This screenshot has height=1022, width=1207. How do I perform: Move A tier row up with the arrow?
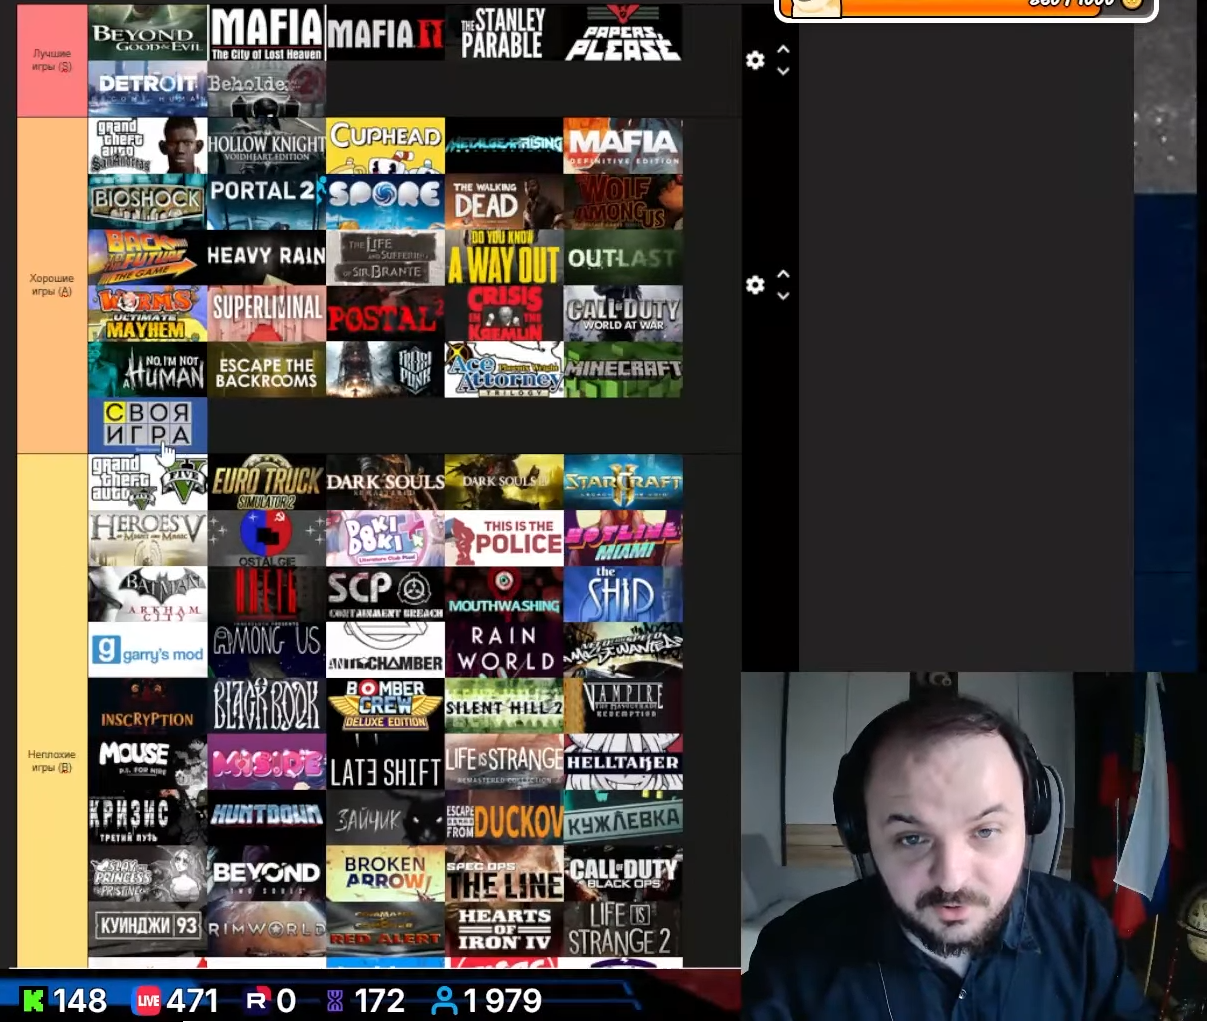(783, 274)
